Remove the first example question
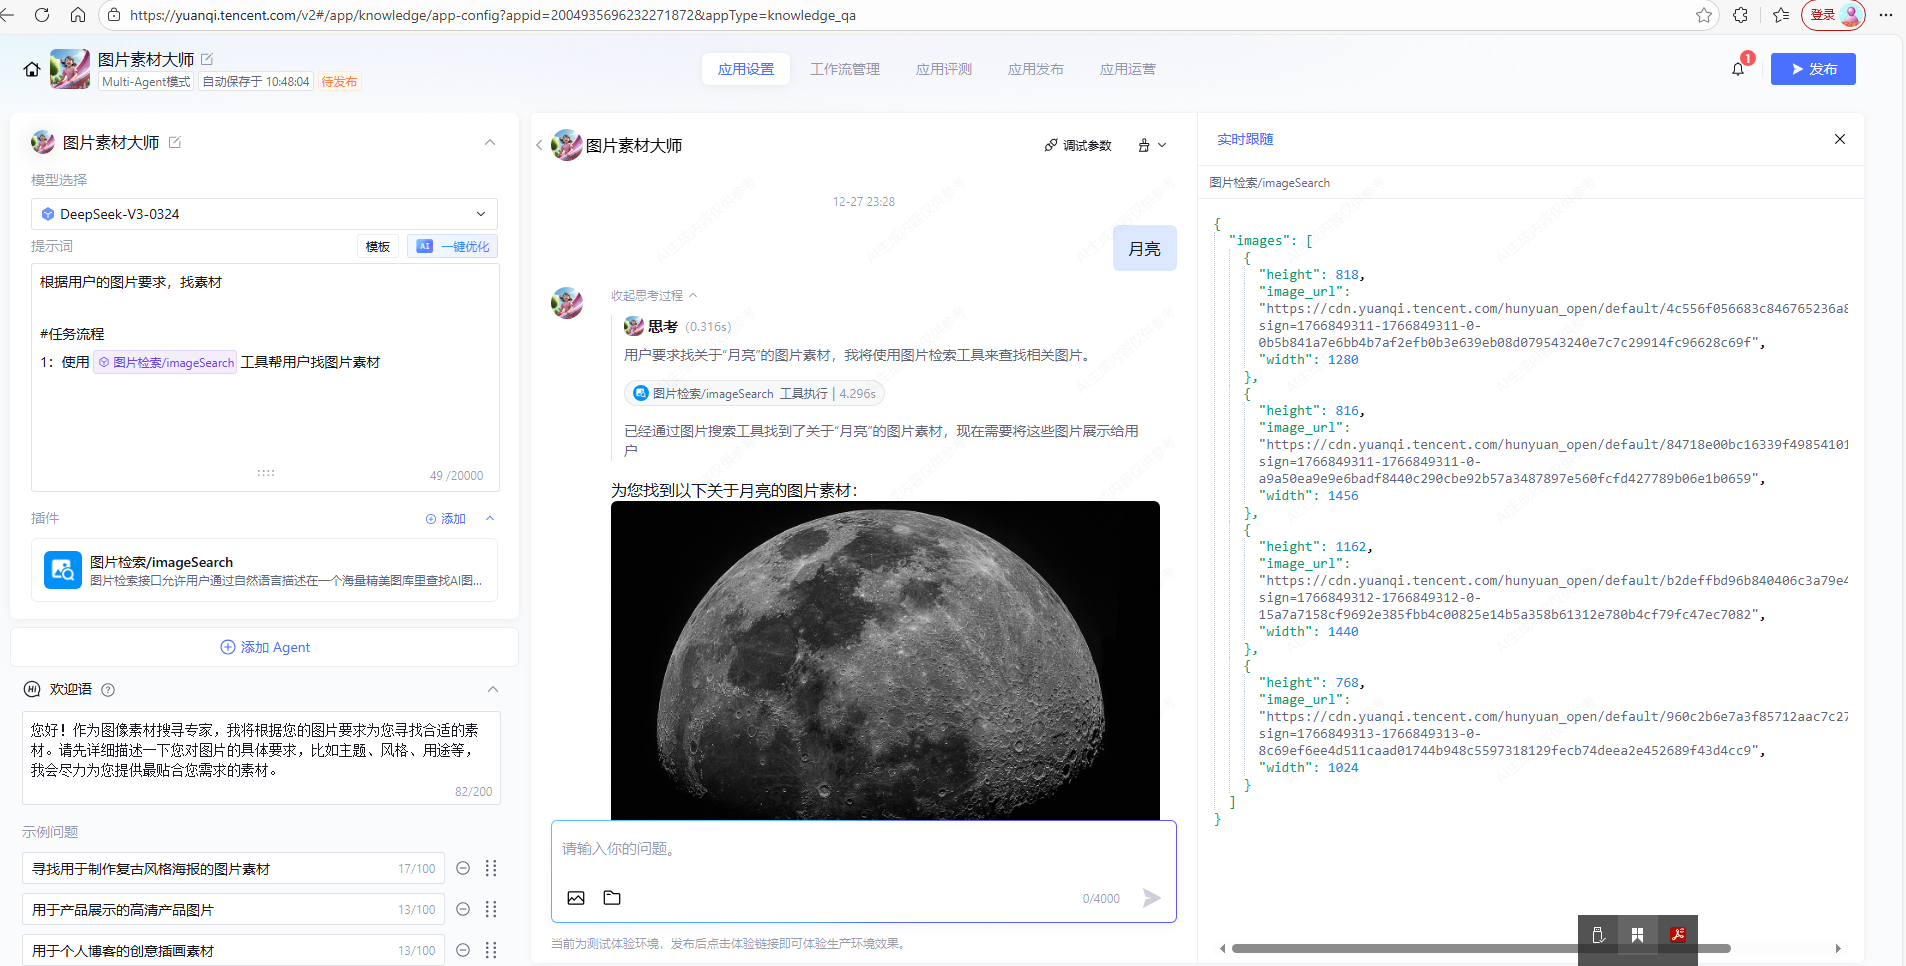This screenshot has height=966, width=1906. click(x=463, y=868)
